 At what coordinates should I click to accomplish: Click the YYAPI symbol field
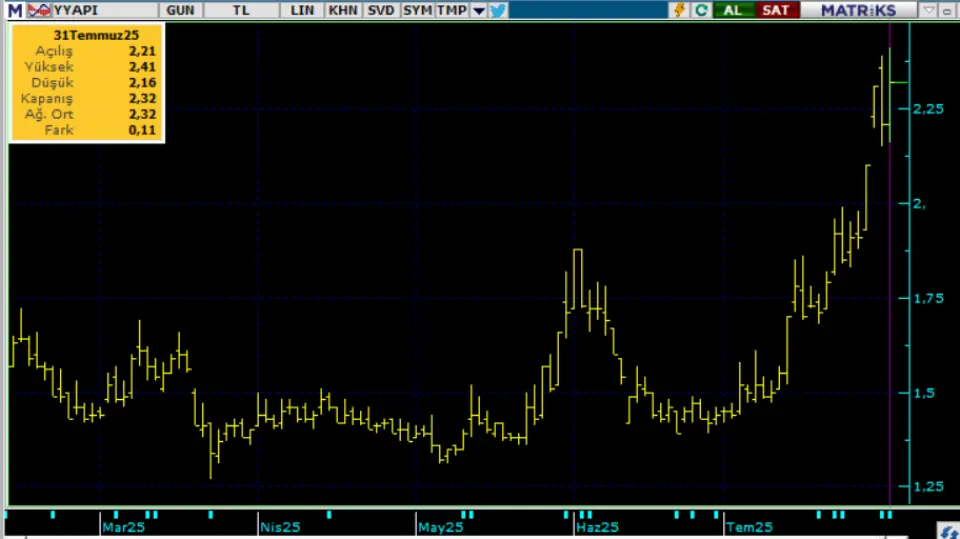tap(104, 10)
